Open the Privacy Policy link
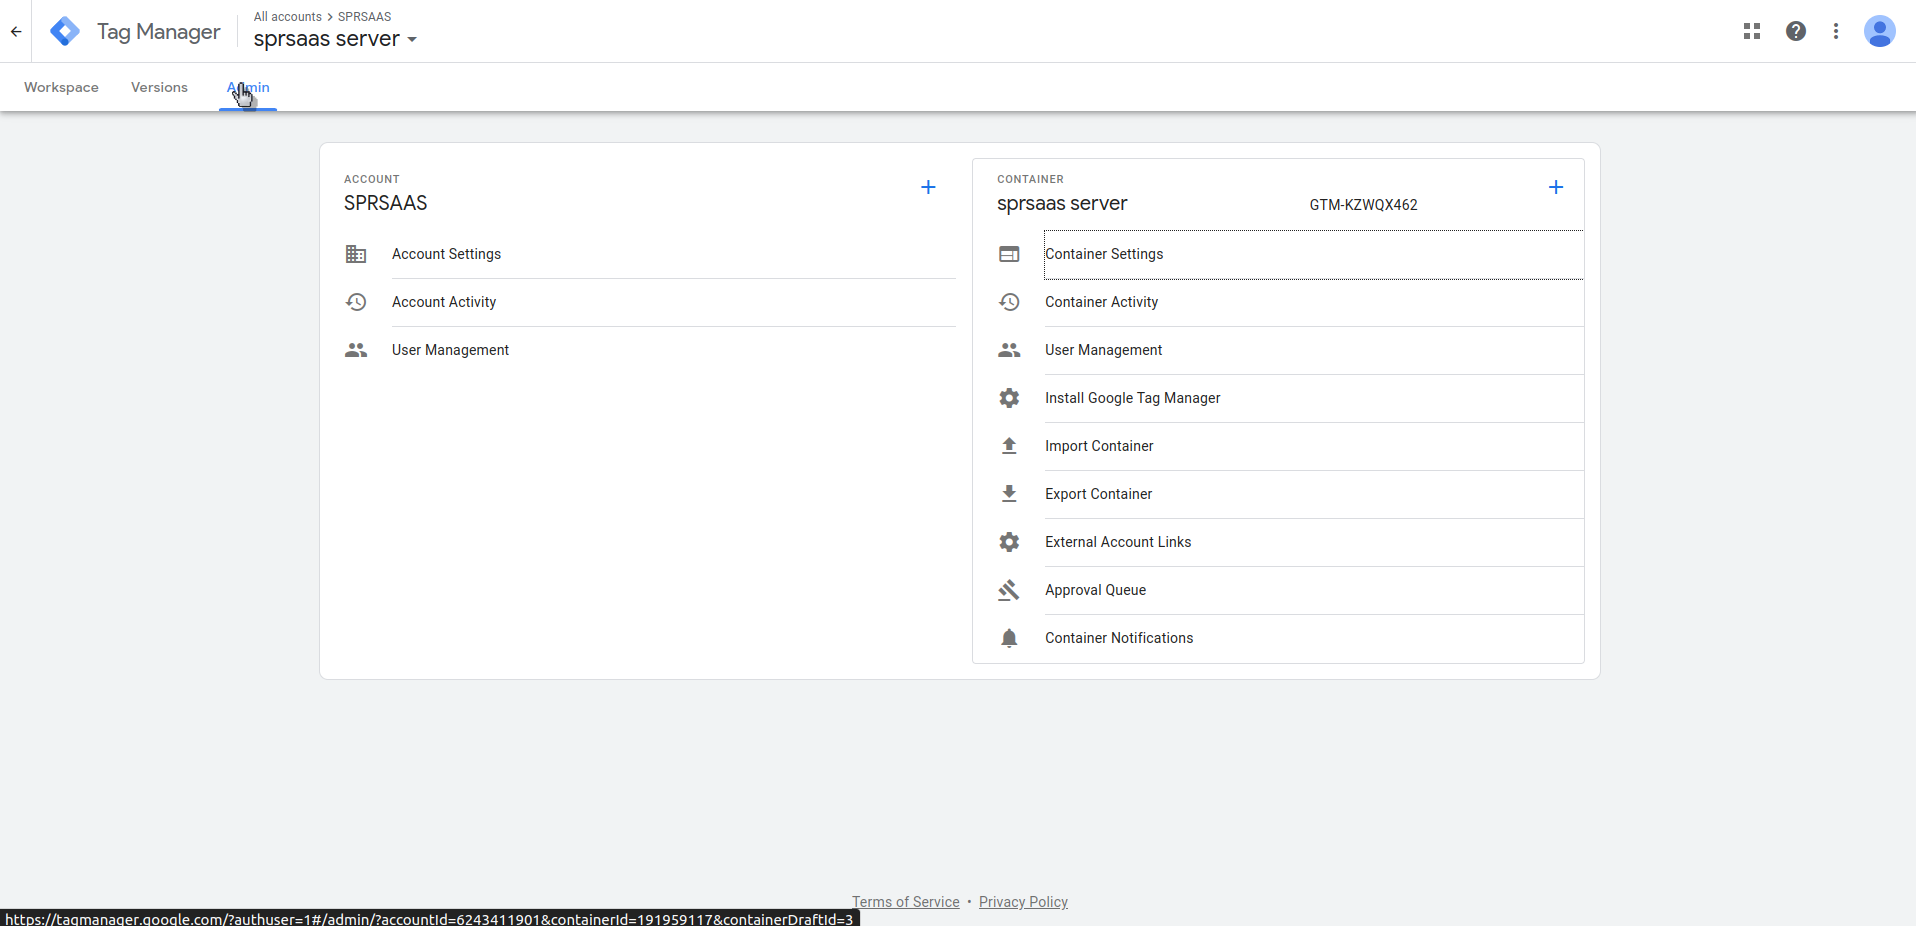This screenshot has width=1916, height=926. pyautogui.click(x=1023, y=902)
